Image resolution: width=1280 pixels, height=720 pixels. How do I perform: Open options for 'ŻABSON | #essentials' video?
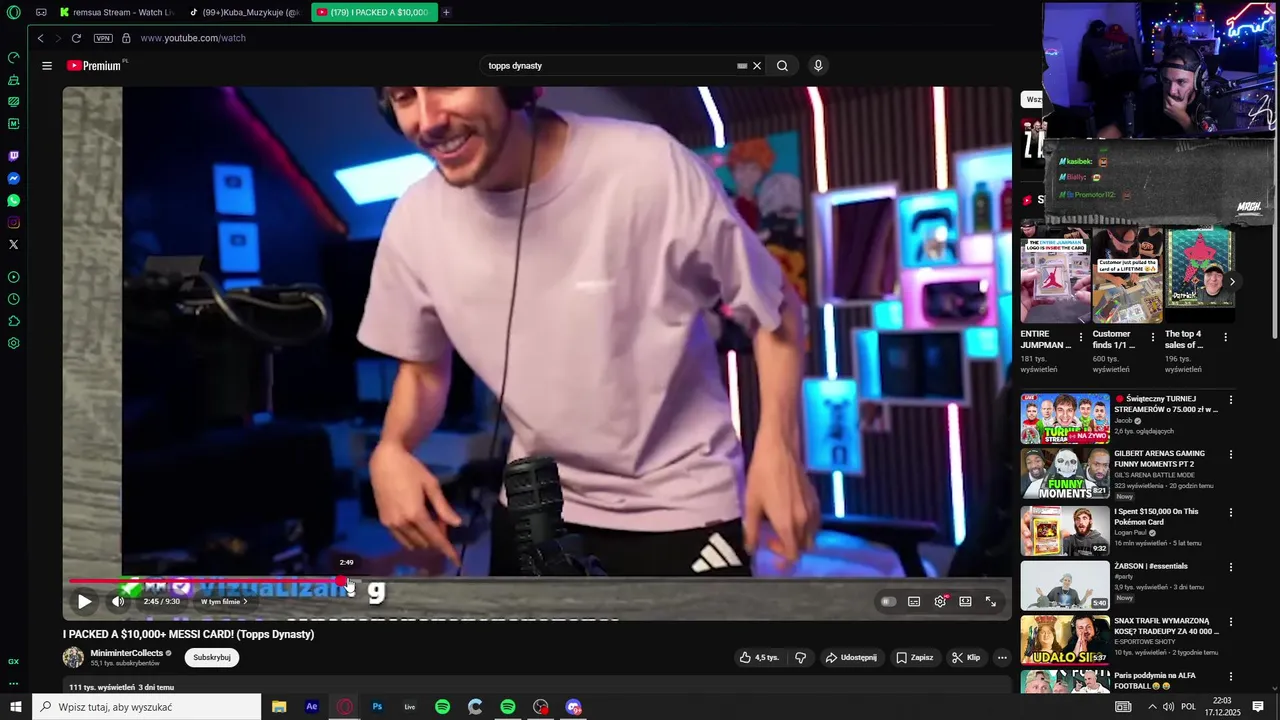click(1231, 567)
